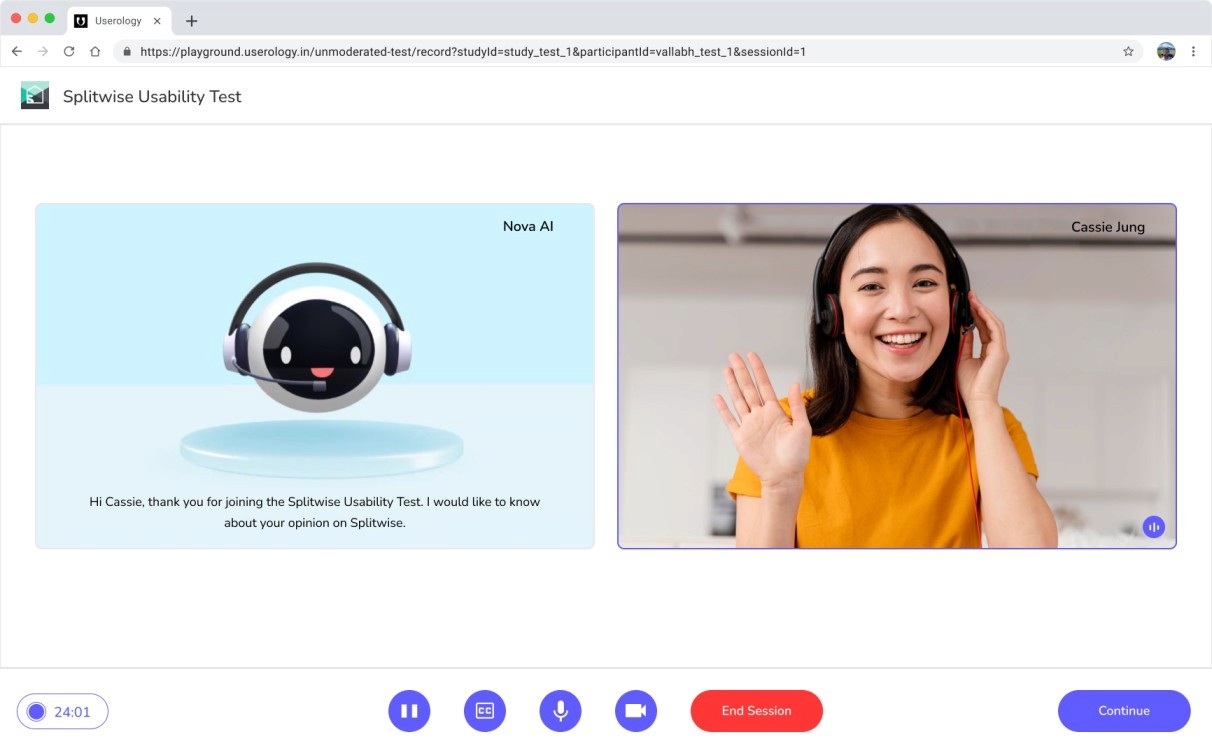This screenshot has width=1212, height=753.
Task: Click the address bar URL
Action: [x=473, y=52]
